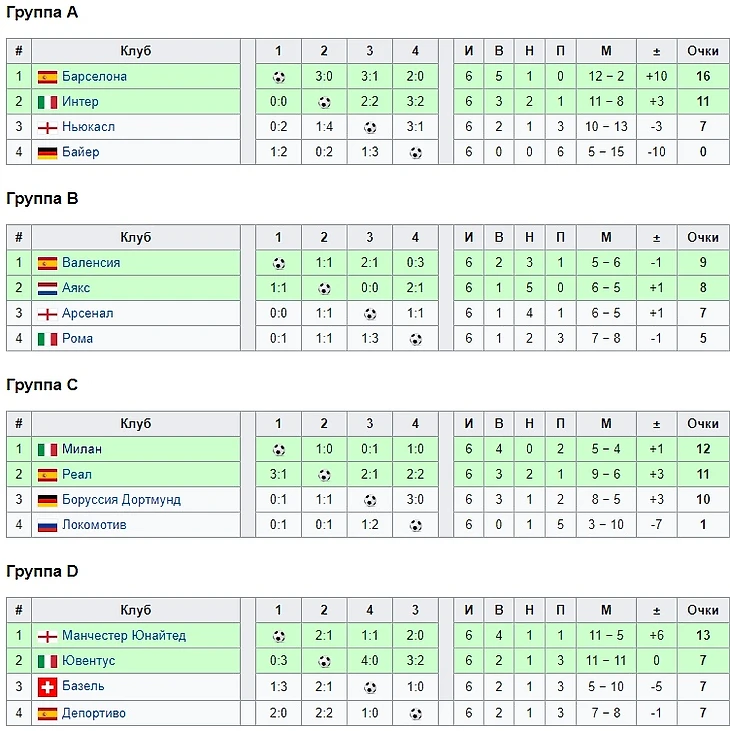
Task: Click the Russian flag next to Локомотив
Action: 47,525
